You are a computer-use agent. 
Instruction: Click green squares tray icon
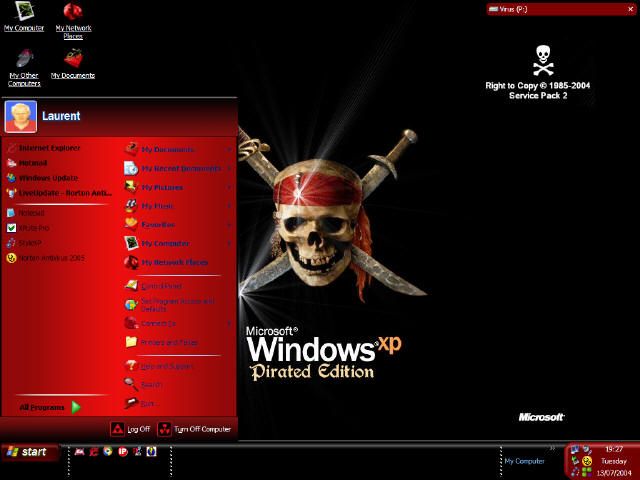point(587,472)
